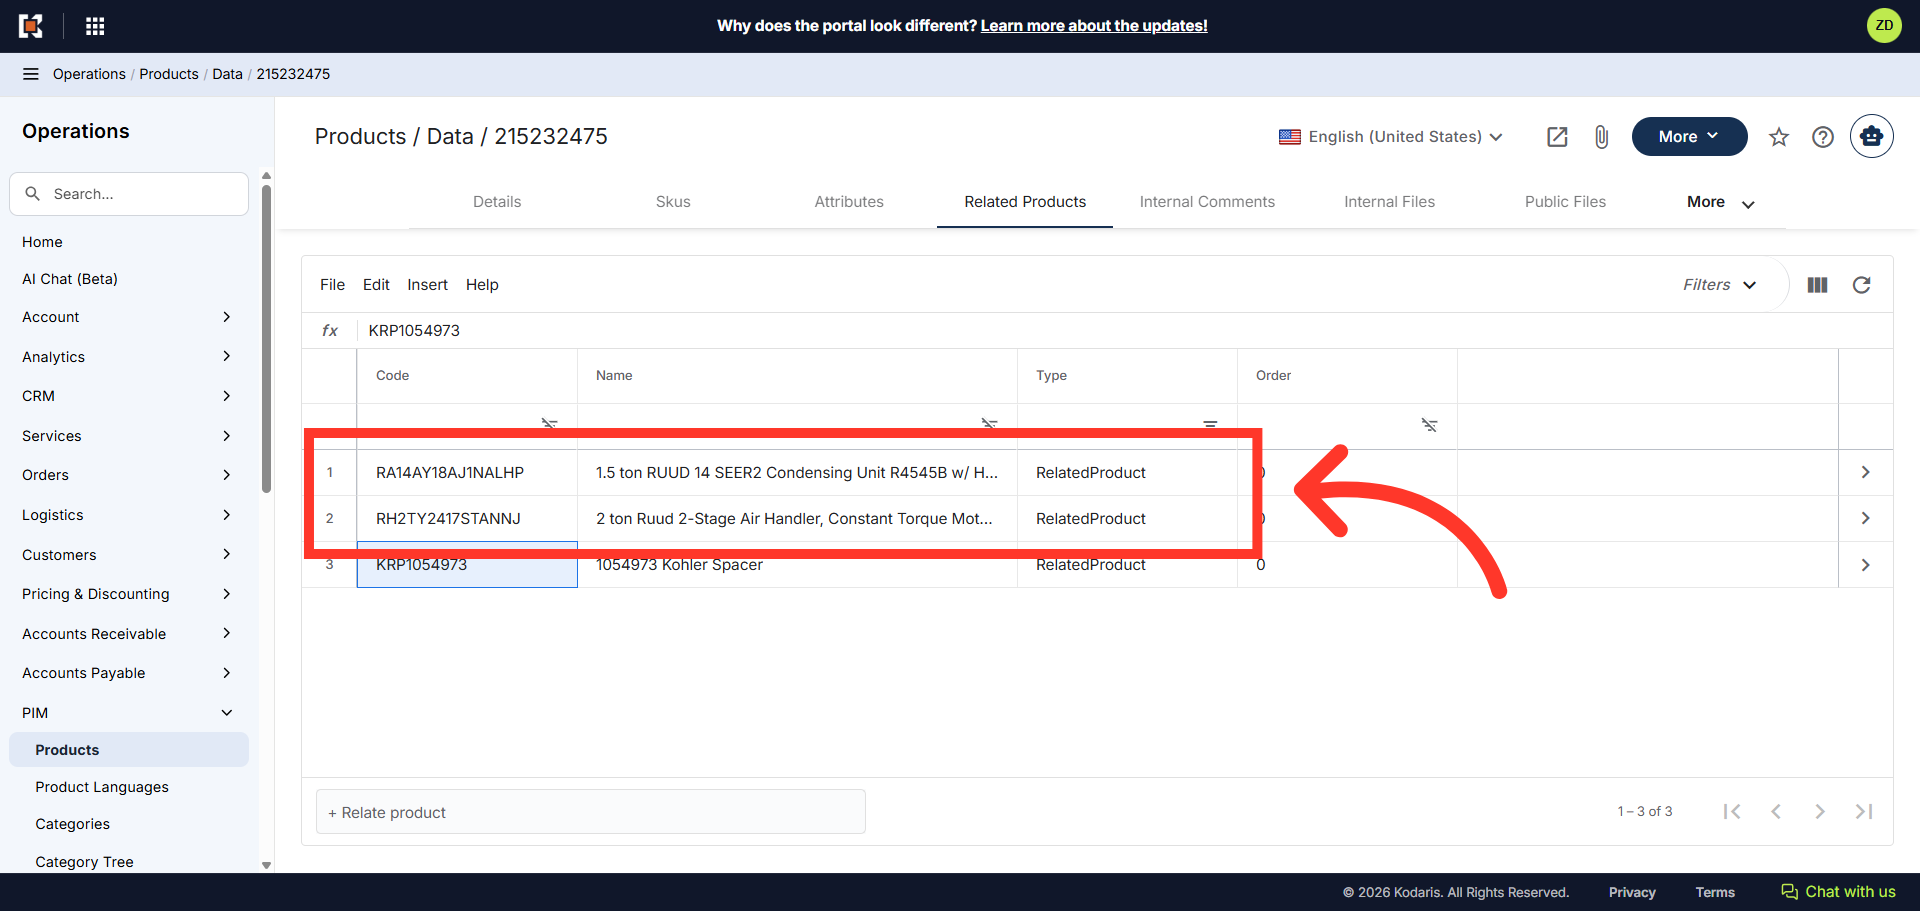Open Product Languages under PIM
The image size is (1920, 911).
(102, 787)
